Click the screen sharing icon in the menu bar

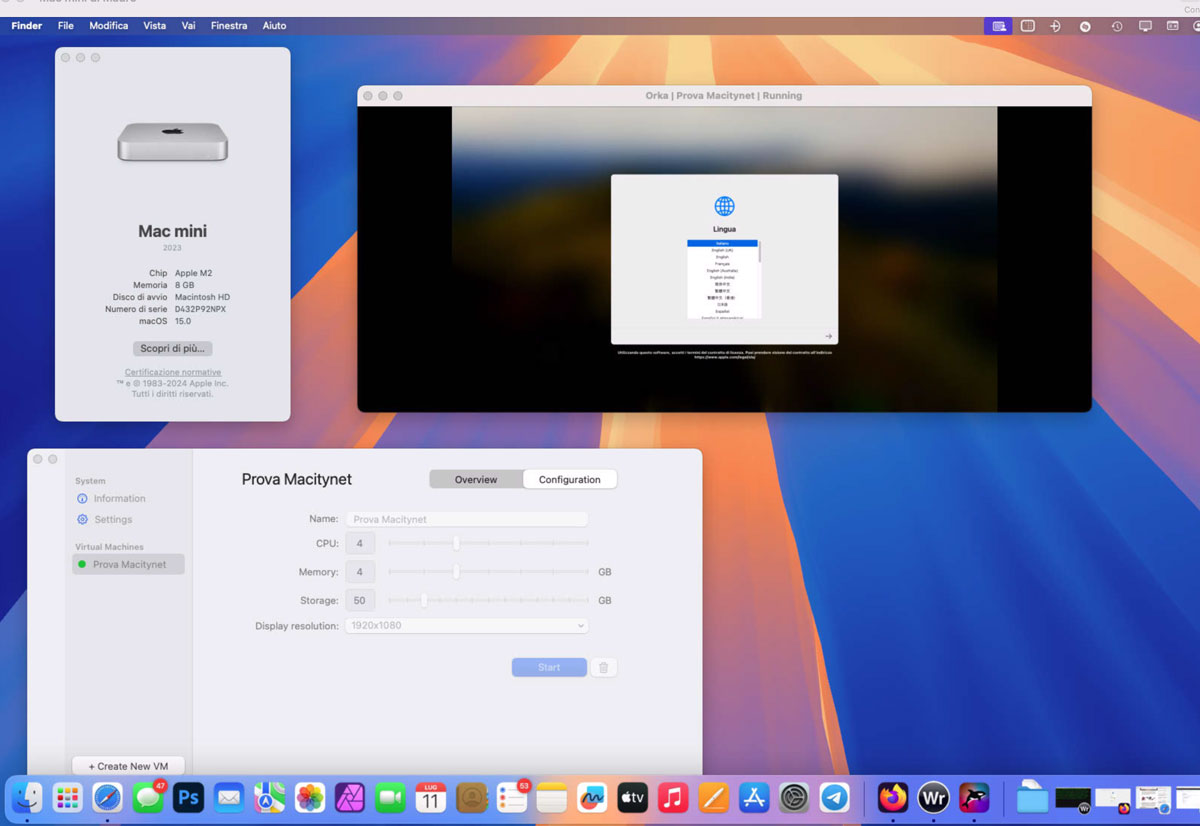(x=998, y=26)
